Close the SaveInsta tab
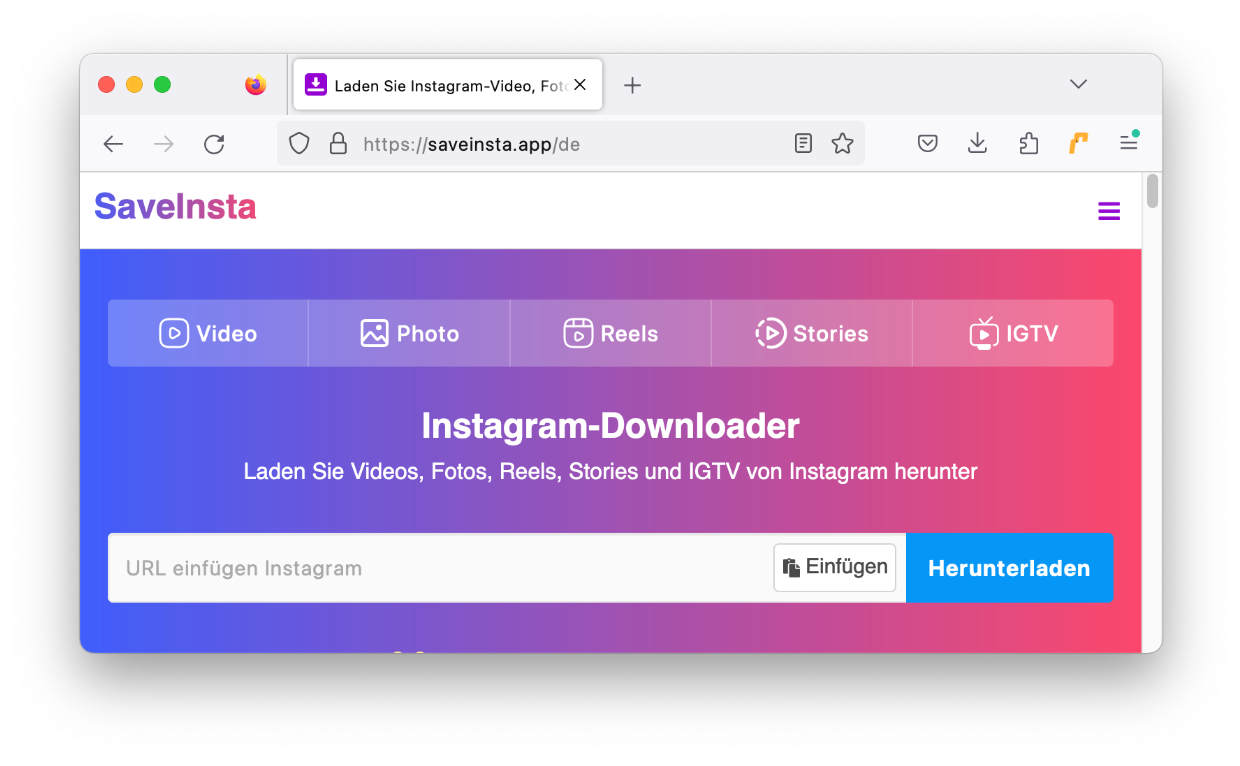 580,85
